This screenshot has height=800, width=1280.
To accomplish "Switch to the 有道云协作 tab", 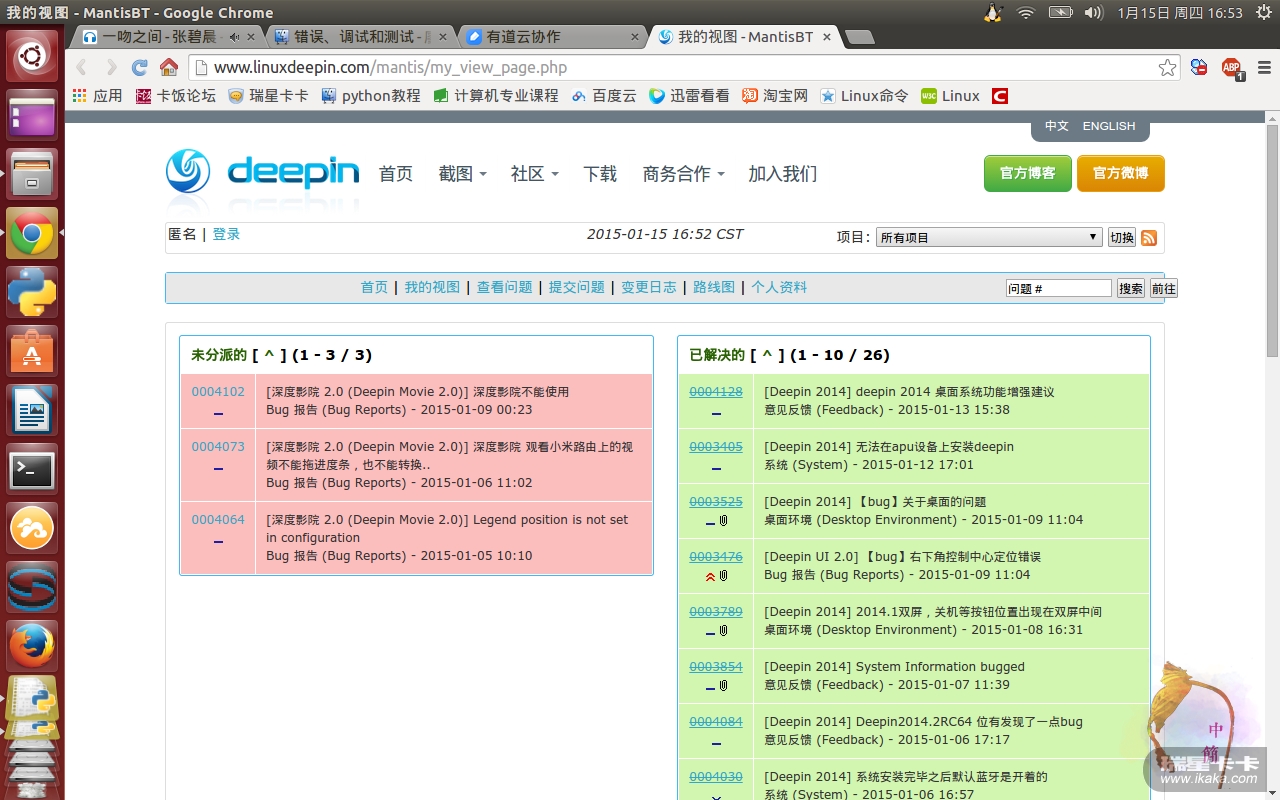I will [554, 37].
